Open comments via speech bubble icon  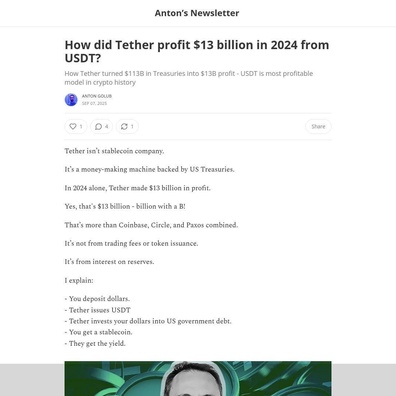coord(102,126)
